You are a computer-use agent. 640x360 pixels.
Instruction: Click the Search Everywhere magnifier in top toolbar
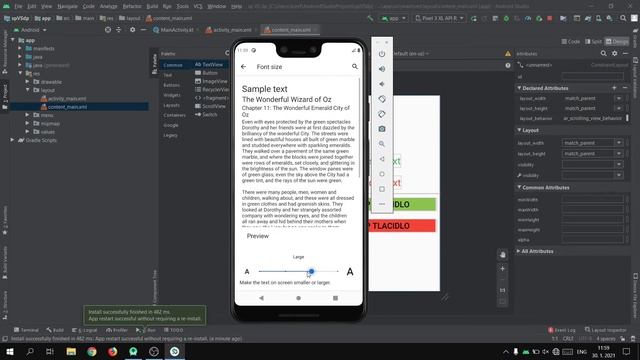623,18
